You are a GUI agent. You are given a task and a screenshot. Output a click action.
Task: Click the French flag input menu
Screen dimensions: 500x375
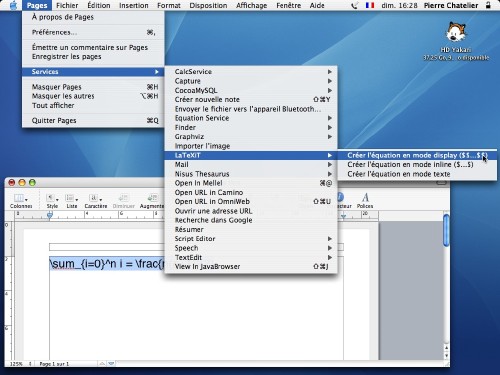coord(370,5)
